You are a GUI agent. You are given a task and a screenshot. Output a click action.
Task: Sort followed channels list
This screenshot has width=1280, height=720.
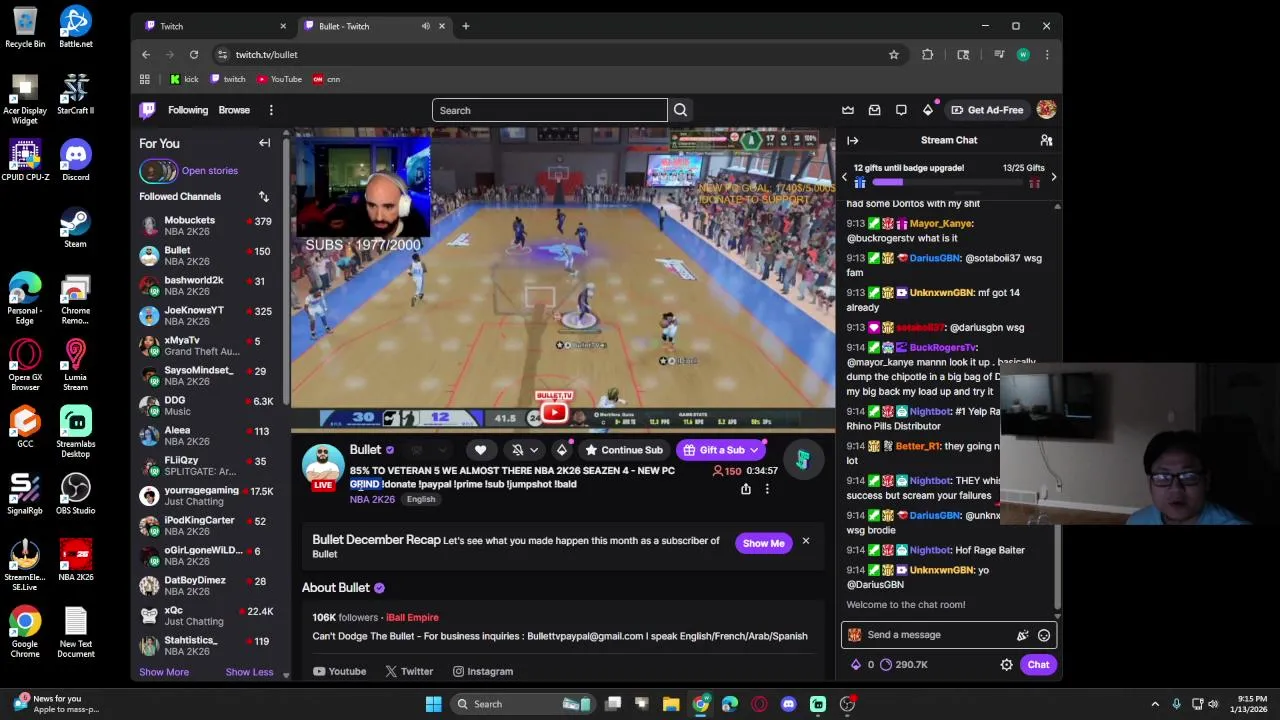coord(263,196)
